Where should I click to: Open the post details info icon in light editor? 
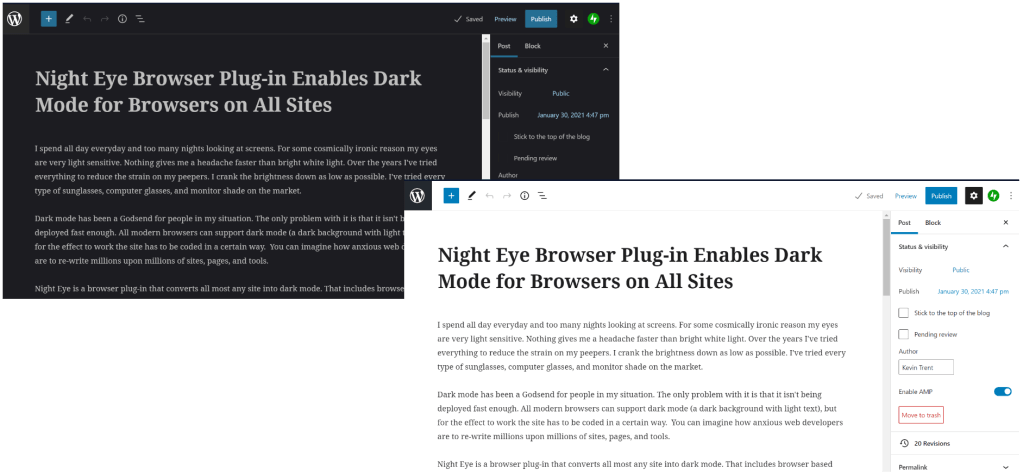[524, 196]
